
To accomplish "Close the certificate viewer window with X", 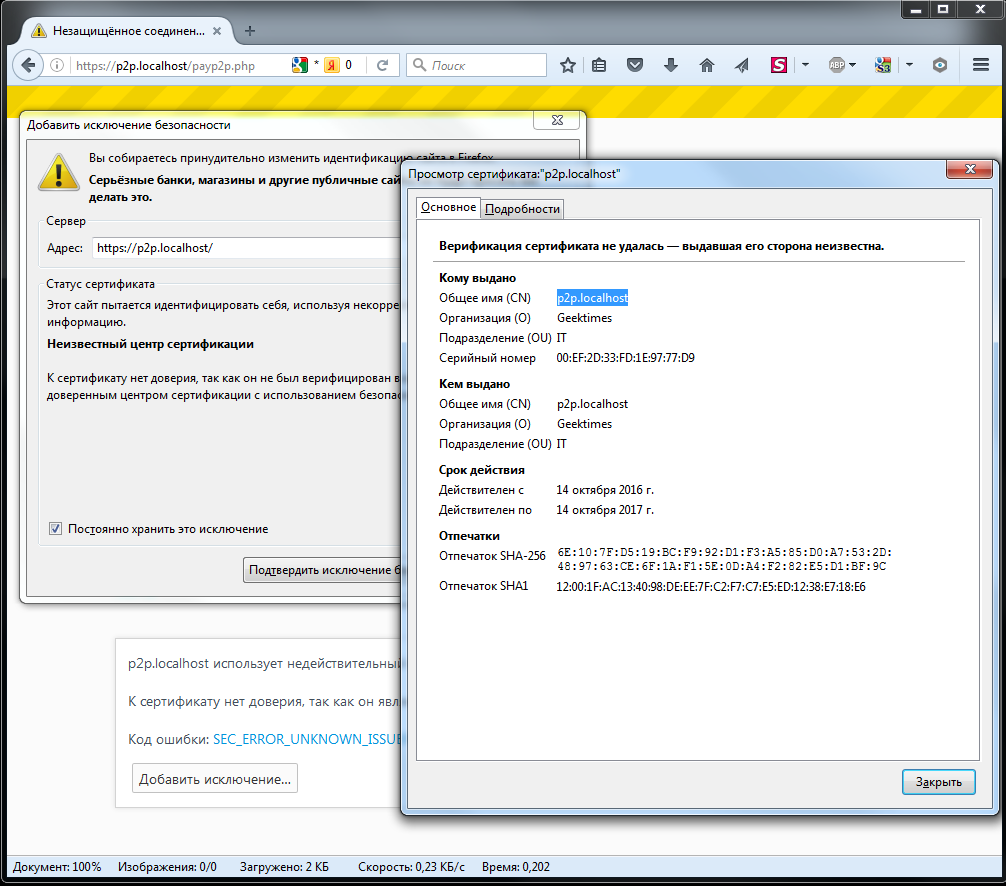I will point(969,169).
